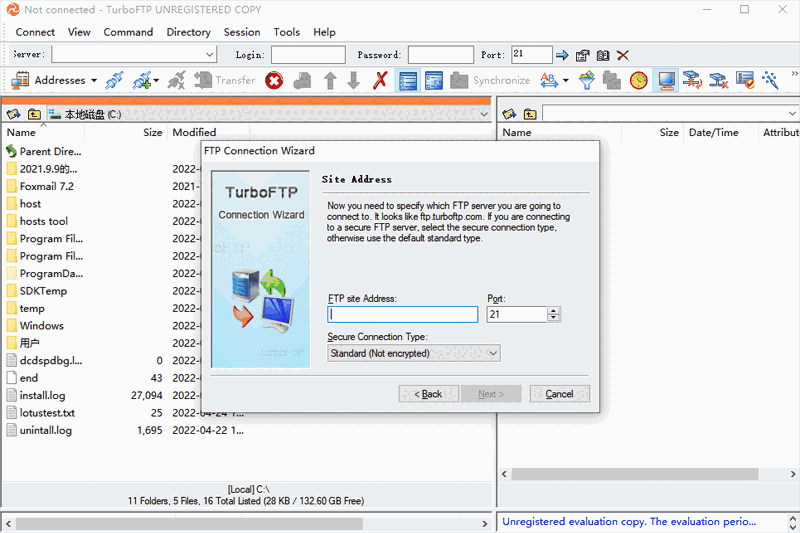Image resolution: width=800 pixels, height=533 pixels.
Task: Click the Back button in wizard
Action: [x=428, y=394]
